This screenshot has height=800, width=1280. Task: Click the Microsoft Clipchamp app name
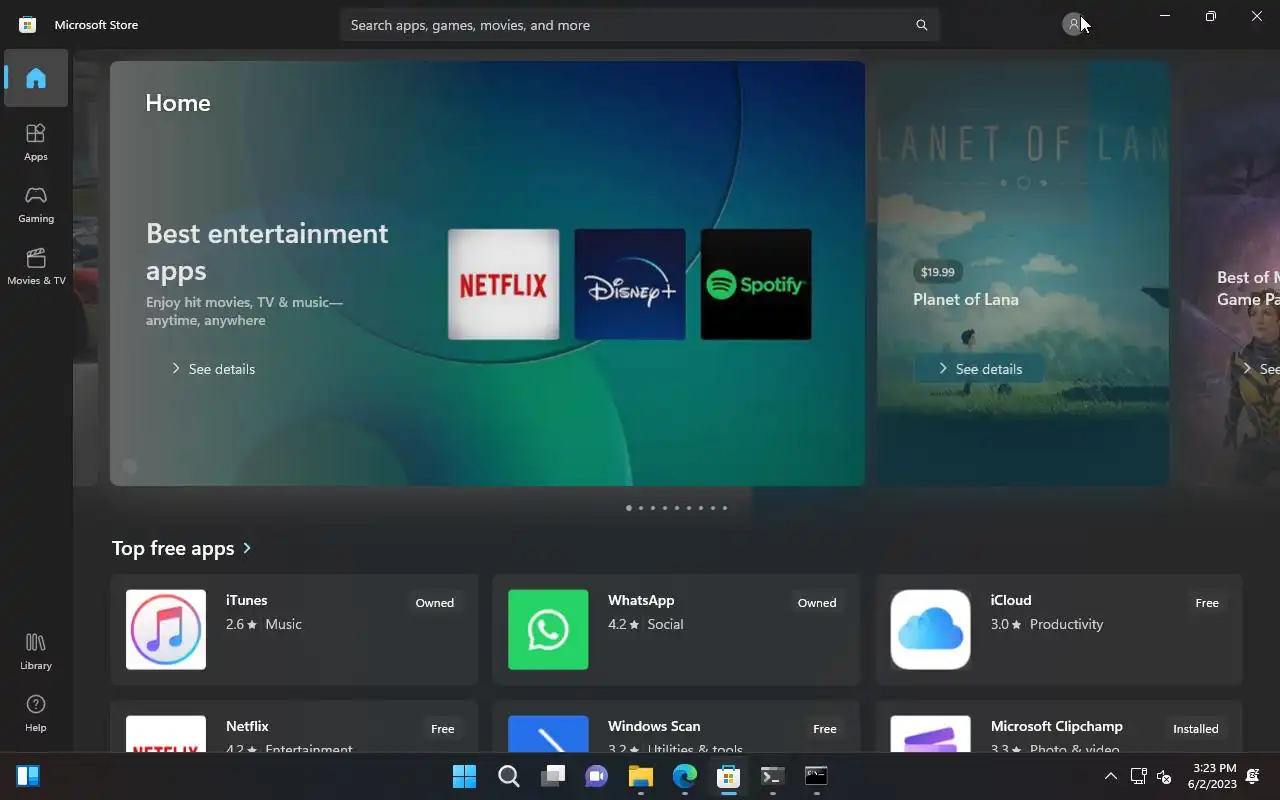pyautogui.click(x=1057, y=726)
